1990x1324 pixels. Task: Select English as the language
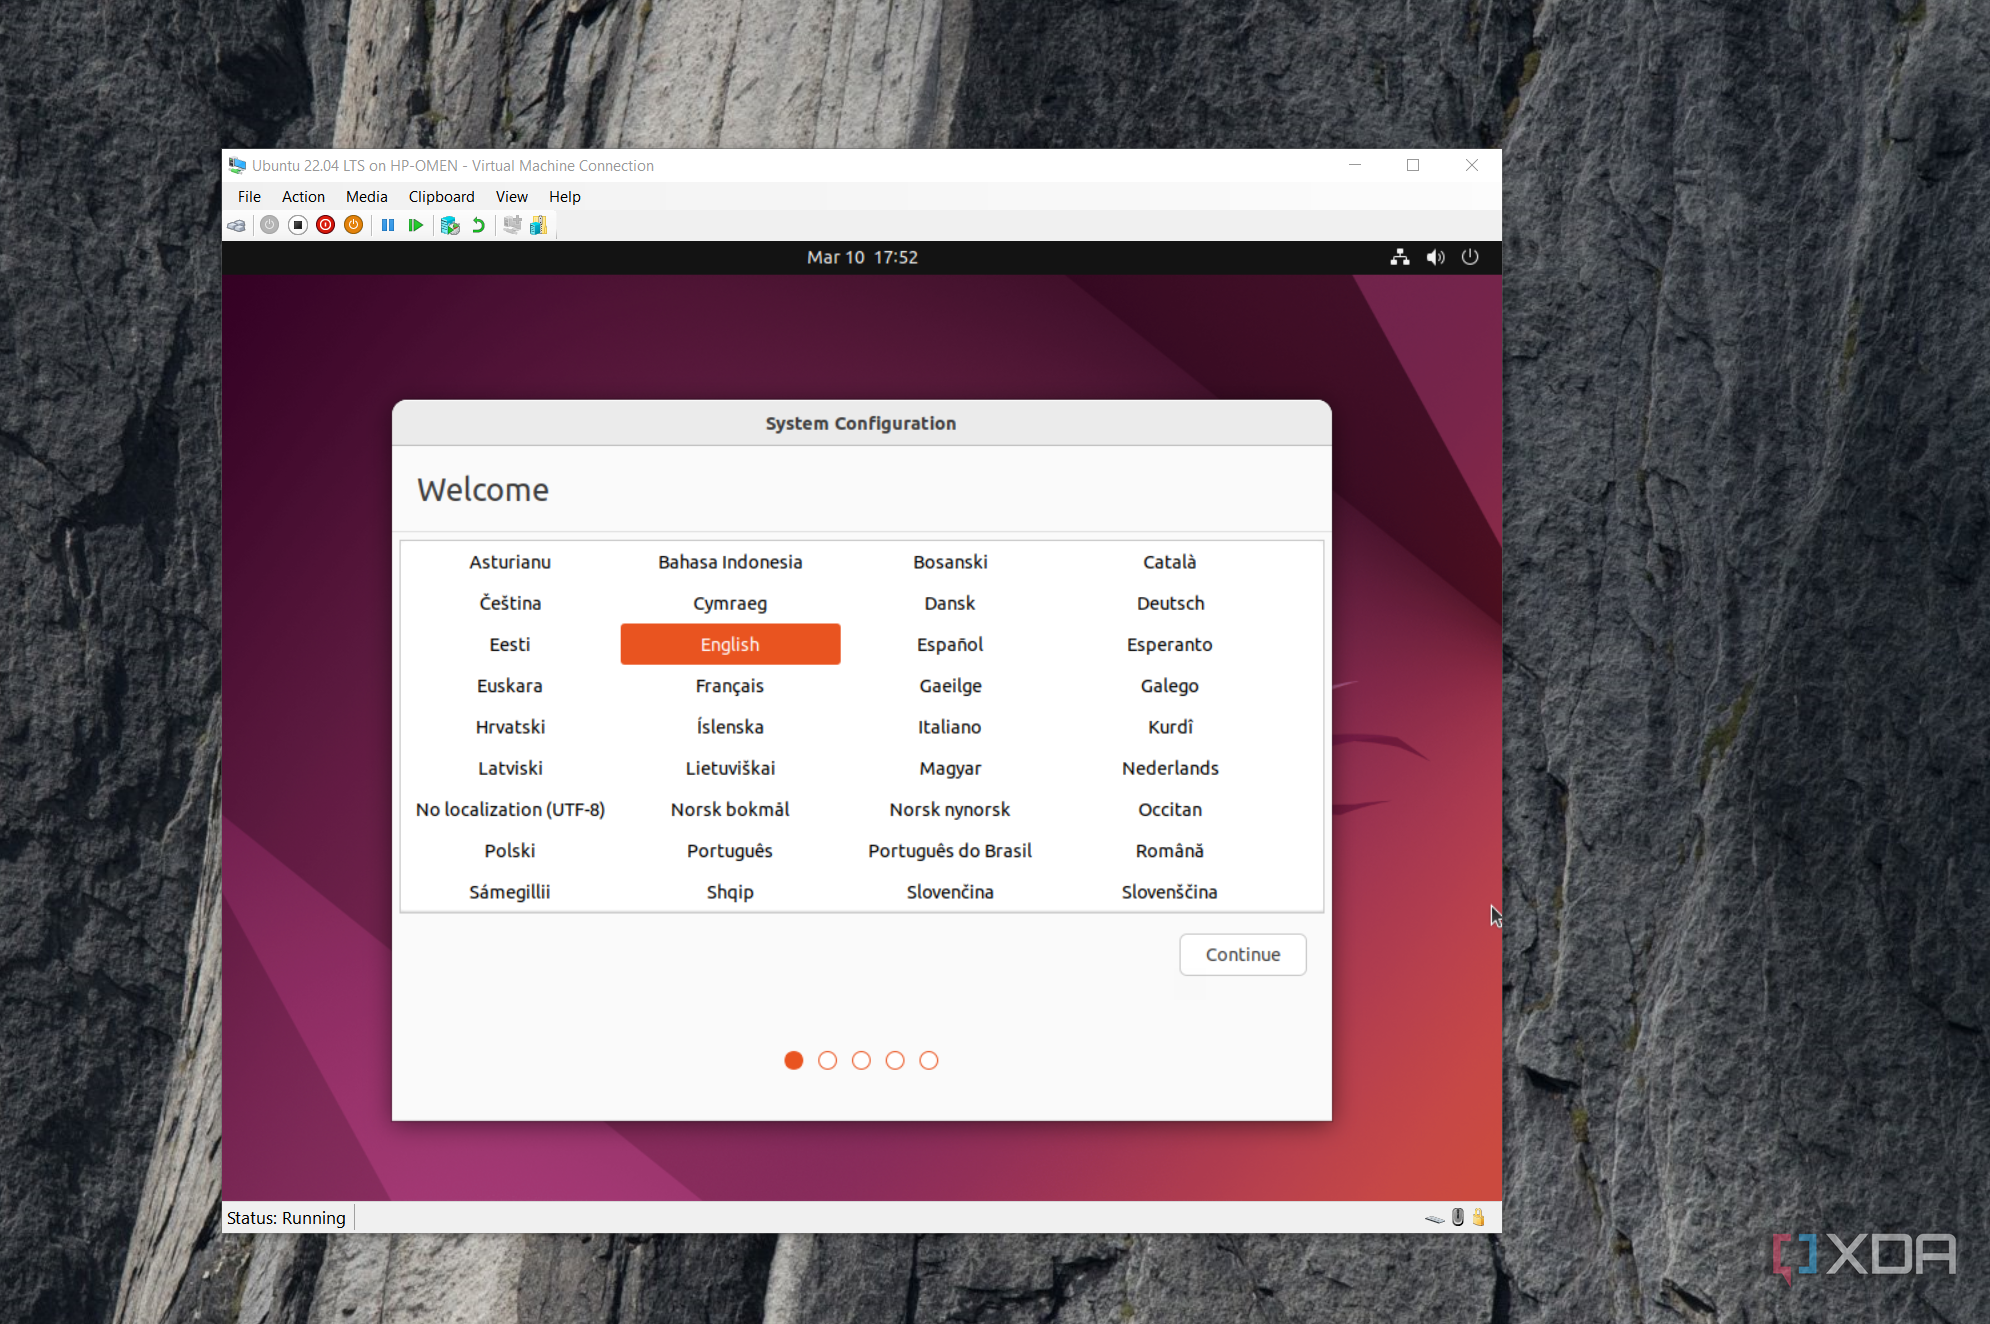[x=730, y=644]
